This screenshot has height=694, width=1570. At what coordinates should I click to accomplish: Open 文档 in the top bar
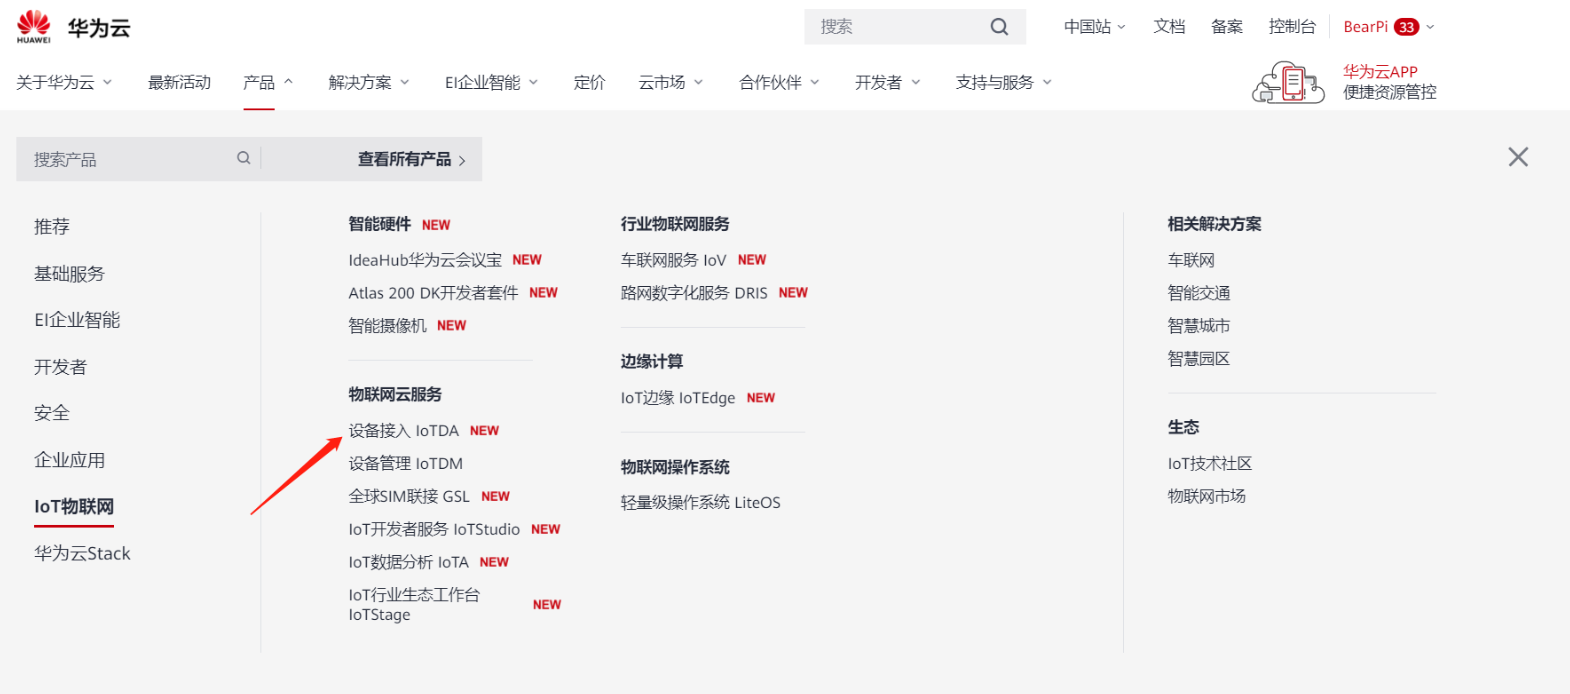point(1169,27)
